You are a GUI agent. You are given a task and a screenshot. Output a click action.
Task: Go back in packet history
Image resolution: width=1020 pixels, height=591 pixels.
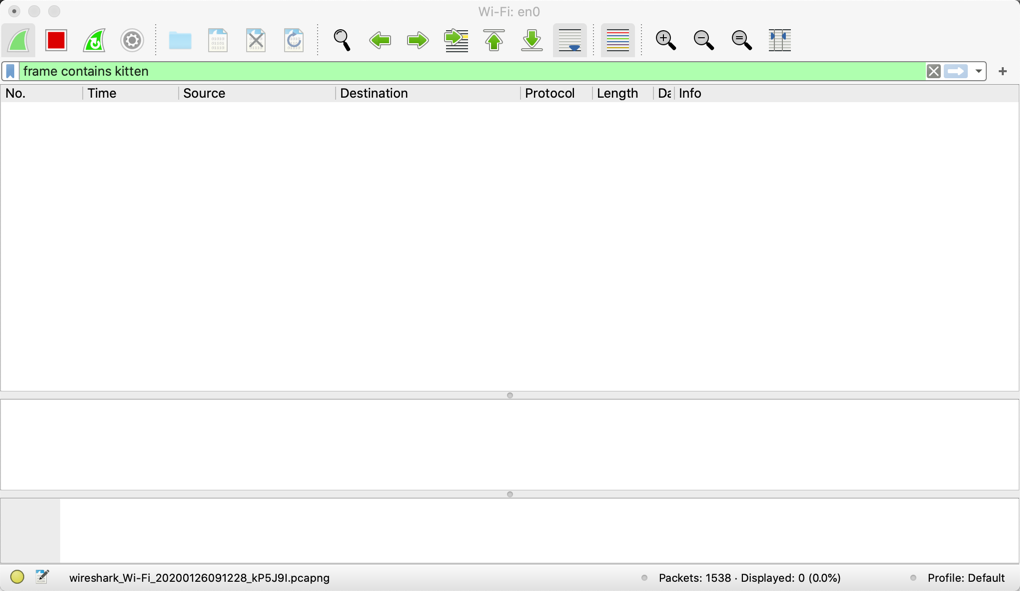click(380, 40)
